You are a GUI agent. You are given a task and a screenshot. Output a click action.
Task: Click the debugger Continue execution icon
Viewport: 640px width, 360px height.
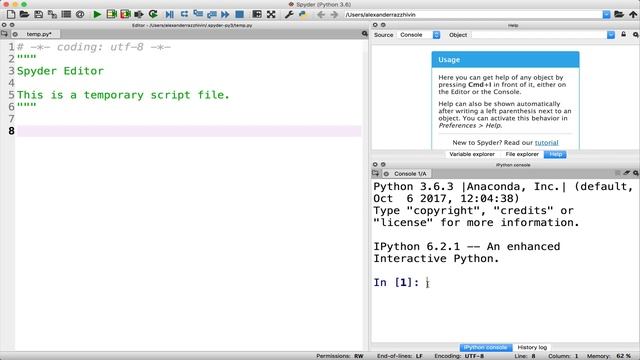point(225,15)
